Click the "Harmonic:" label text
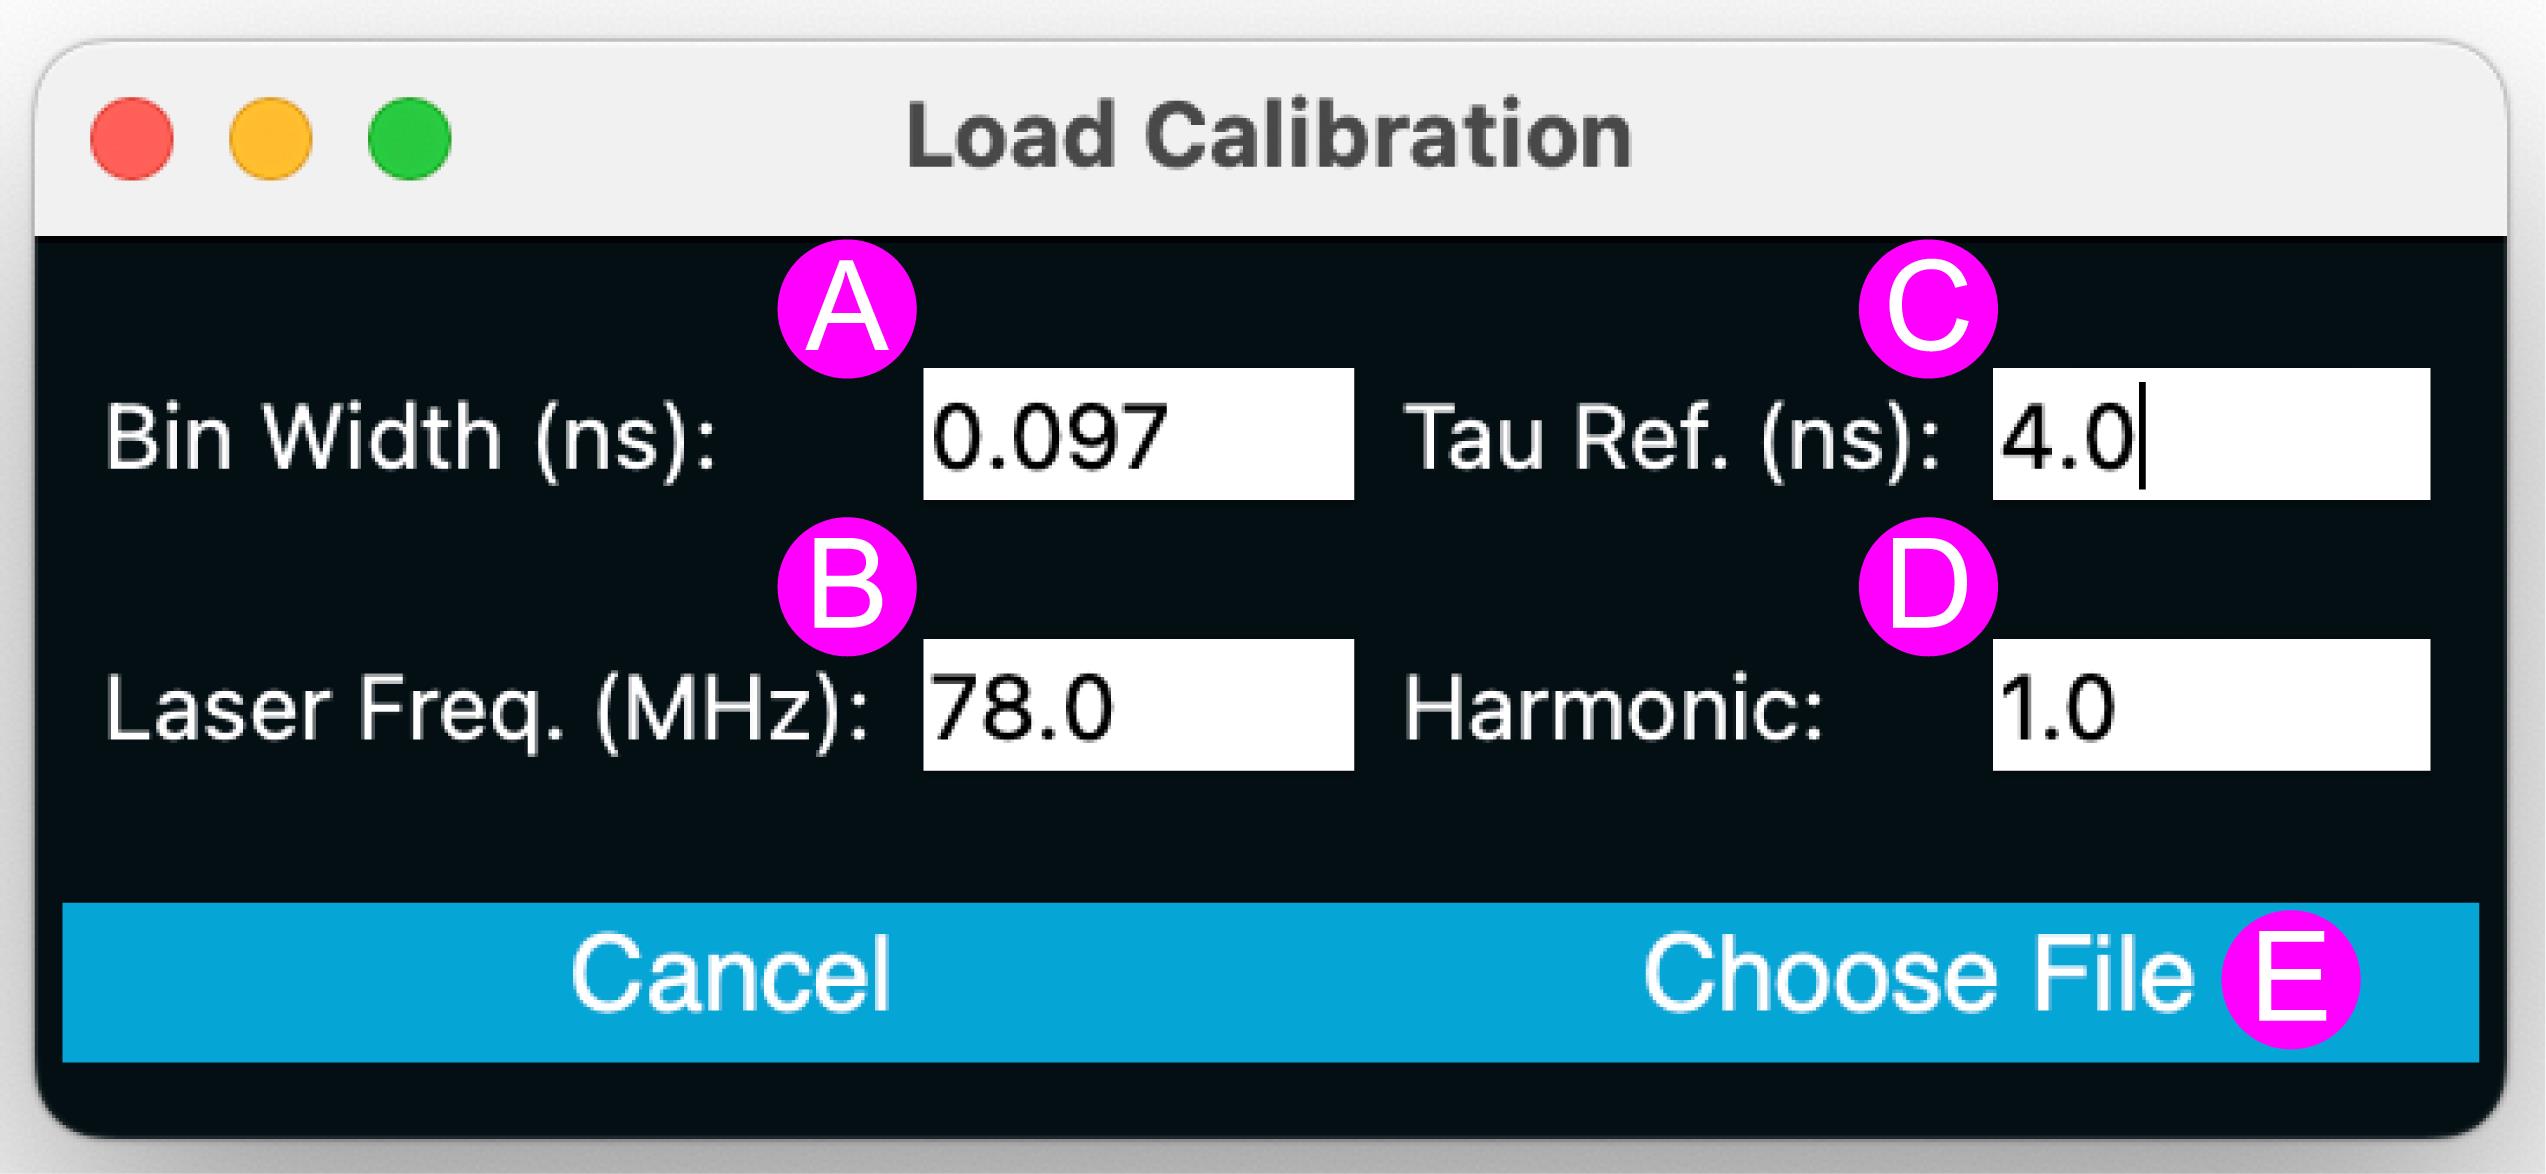Viewport: 2546px width, 1174px height. pyautogui.click(x=1614, y=709)
